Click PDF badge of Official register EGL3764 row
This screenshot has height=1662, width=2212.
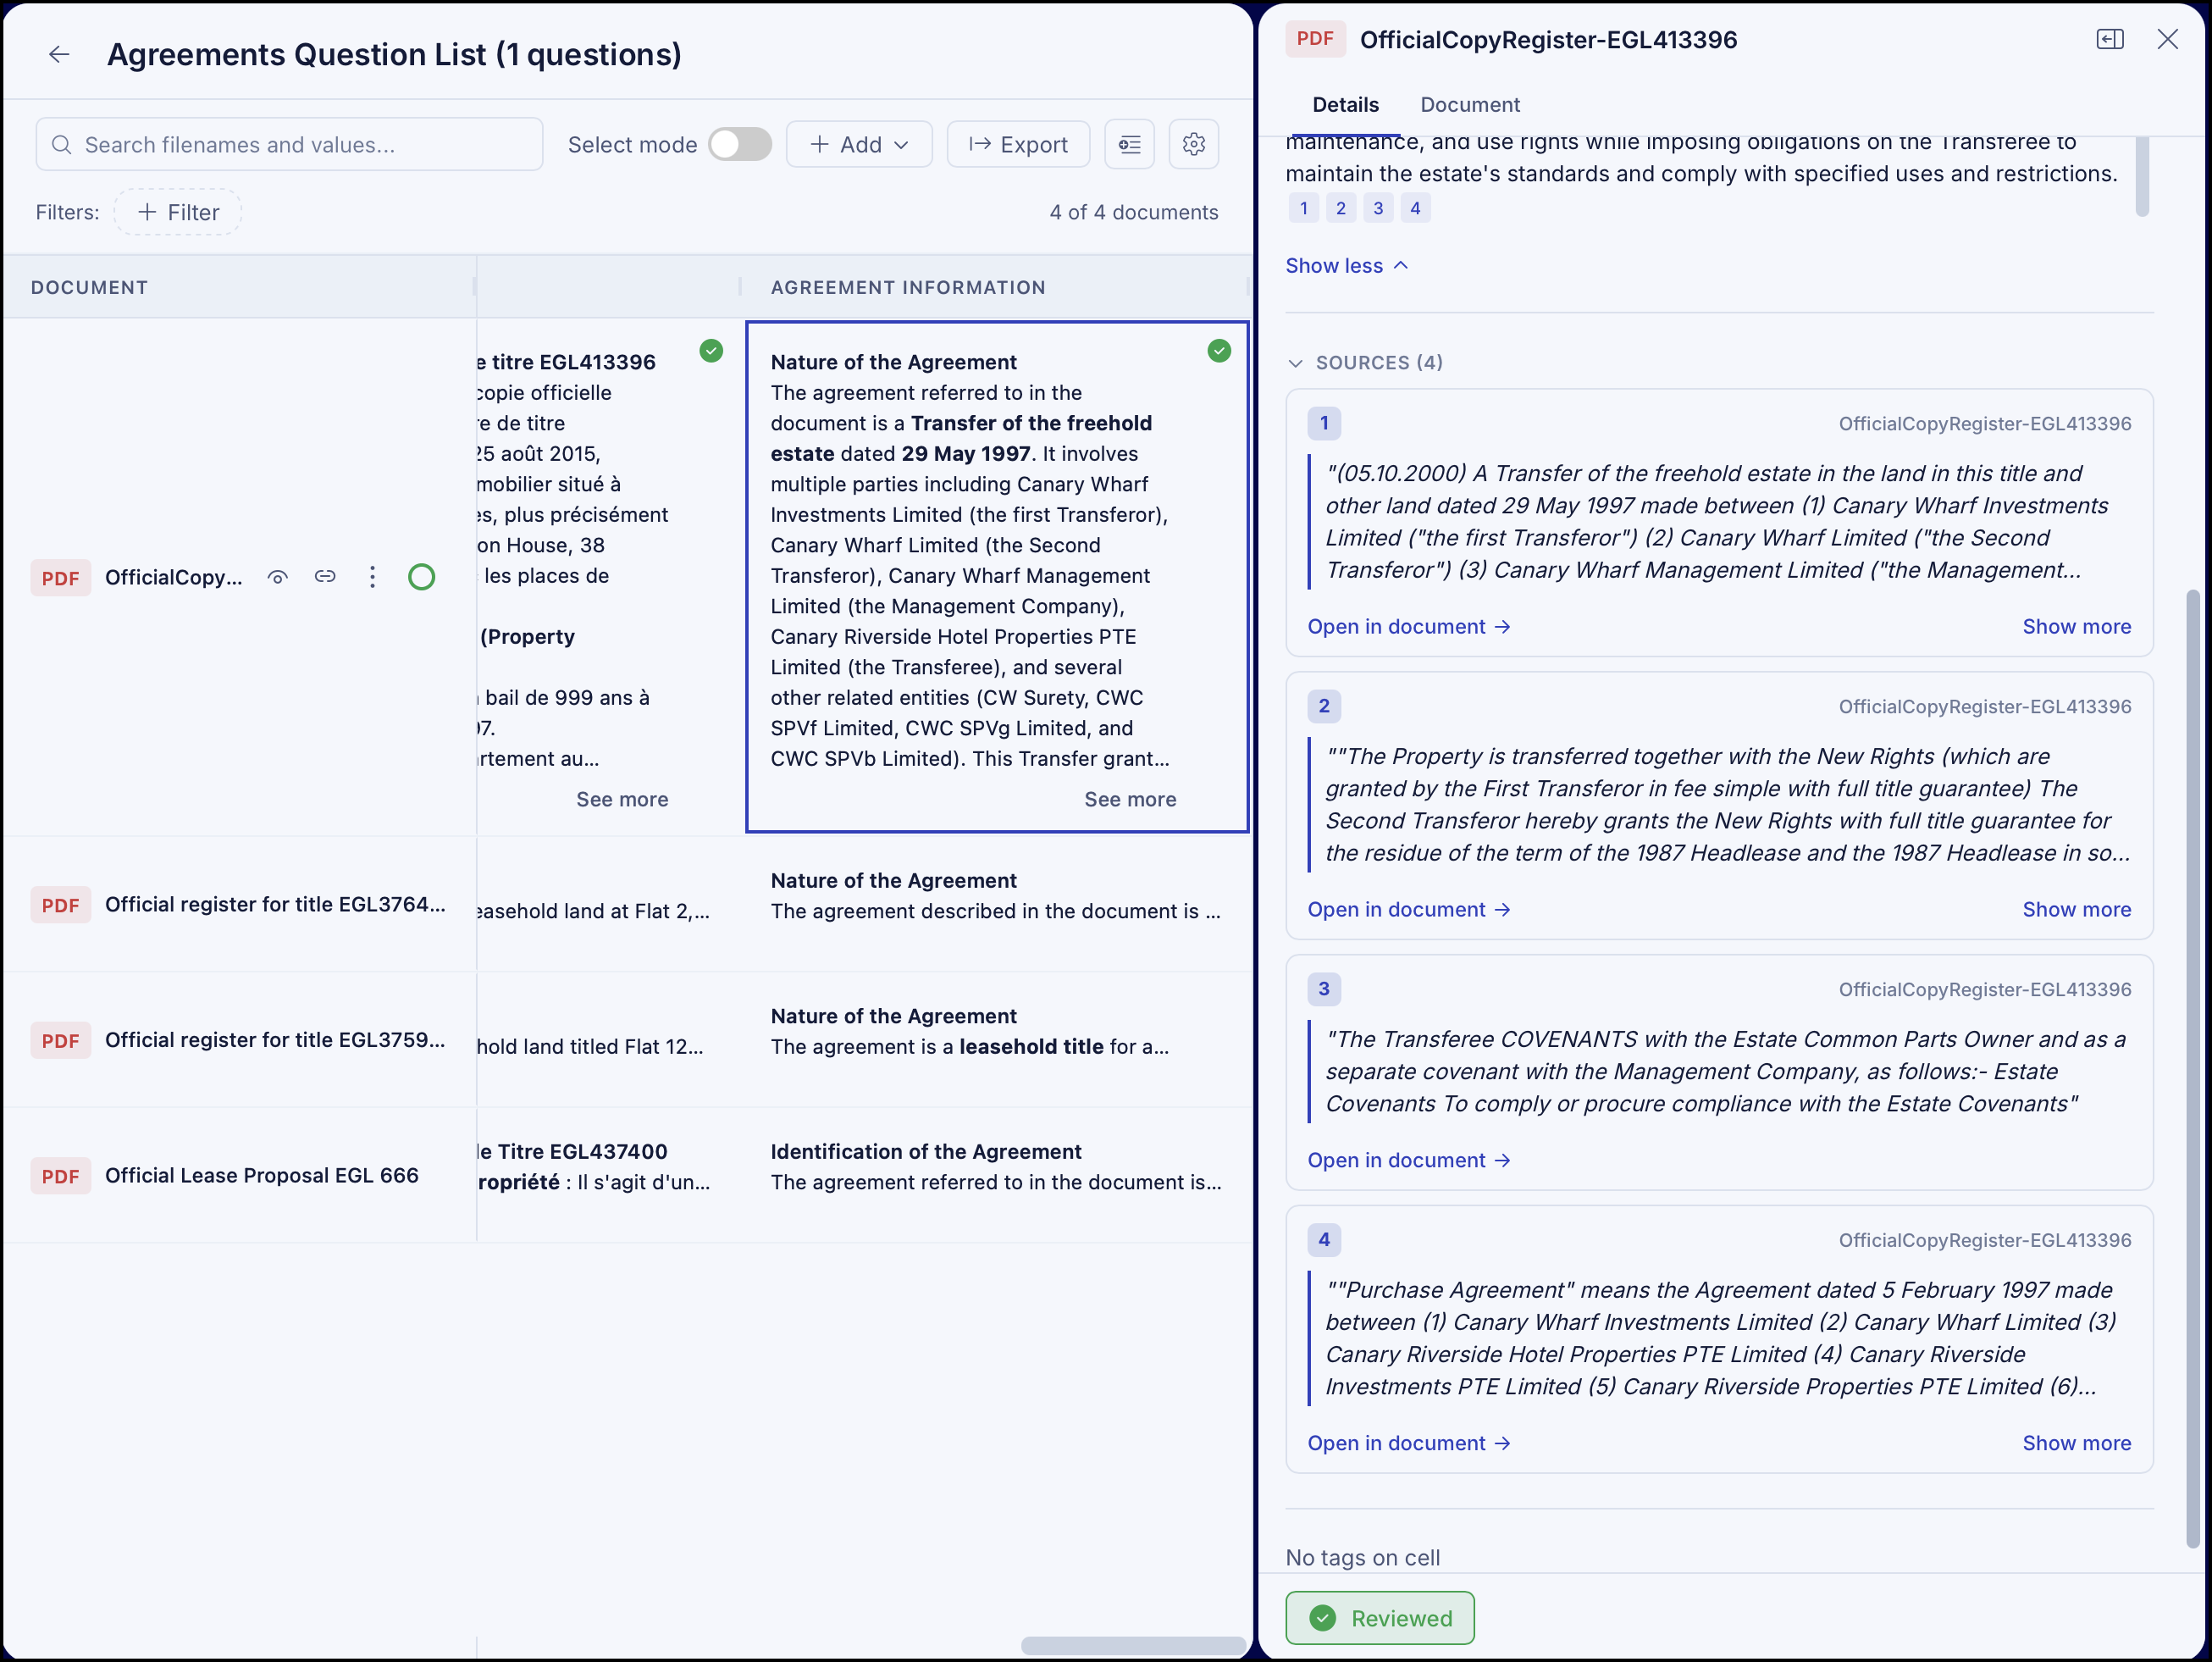[x=60, y=905]
